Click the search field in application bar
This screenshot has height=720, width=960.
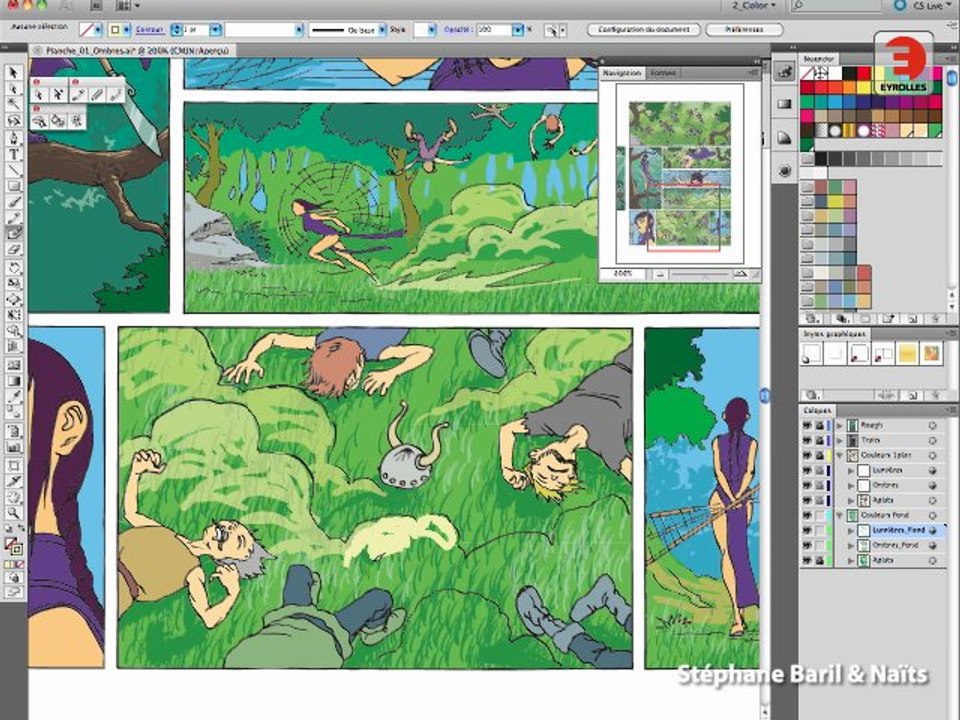click(837, 6)
